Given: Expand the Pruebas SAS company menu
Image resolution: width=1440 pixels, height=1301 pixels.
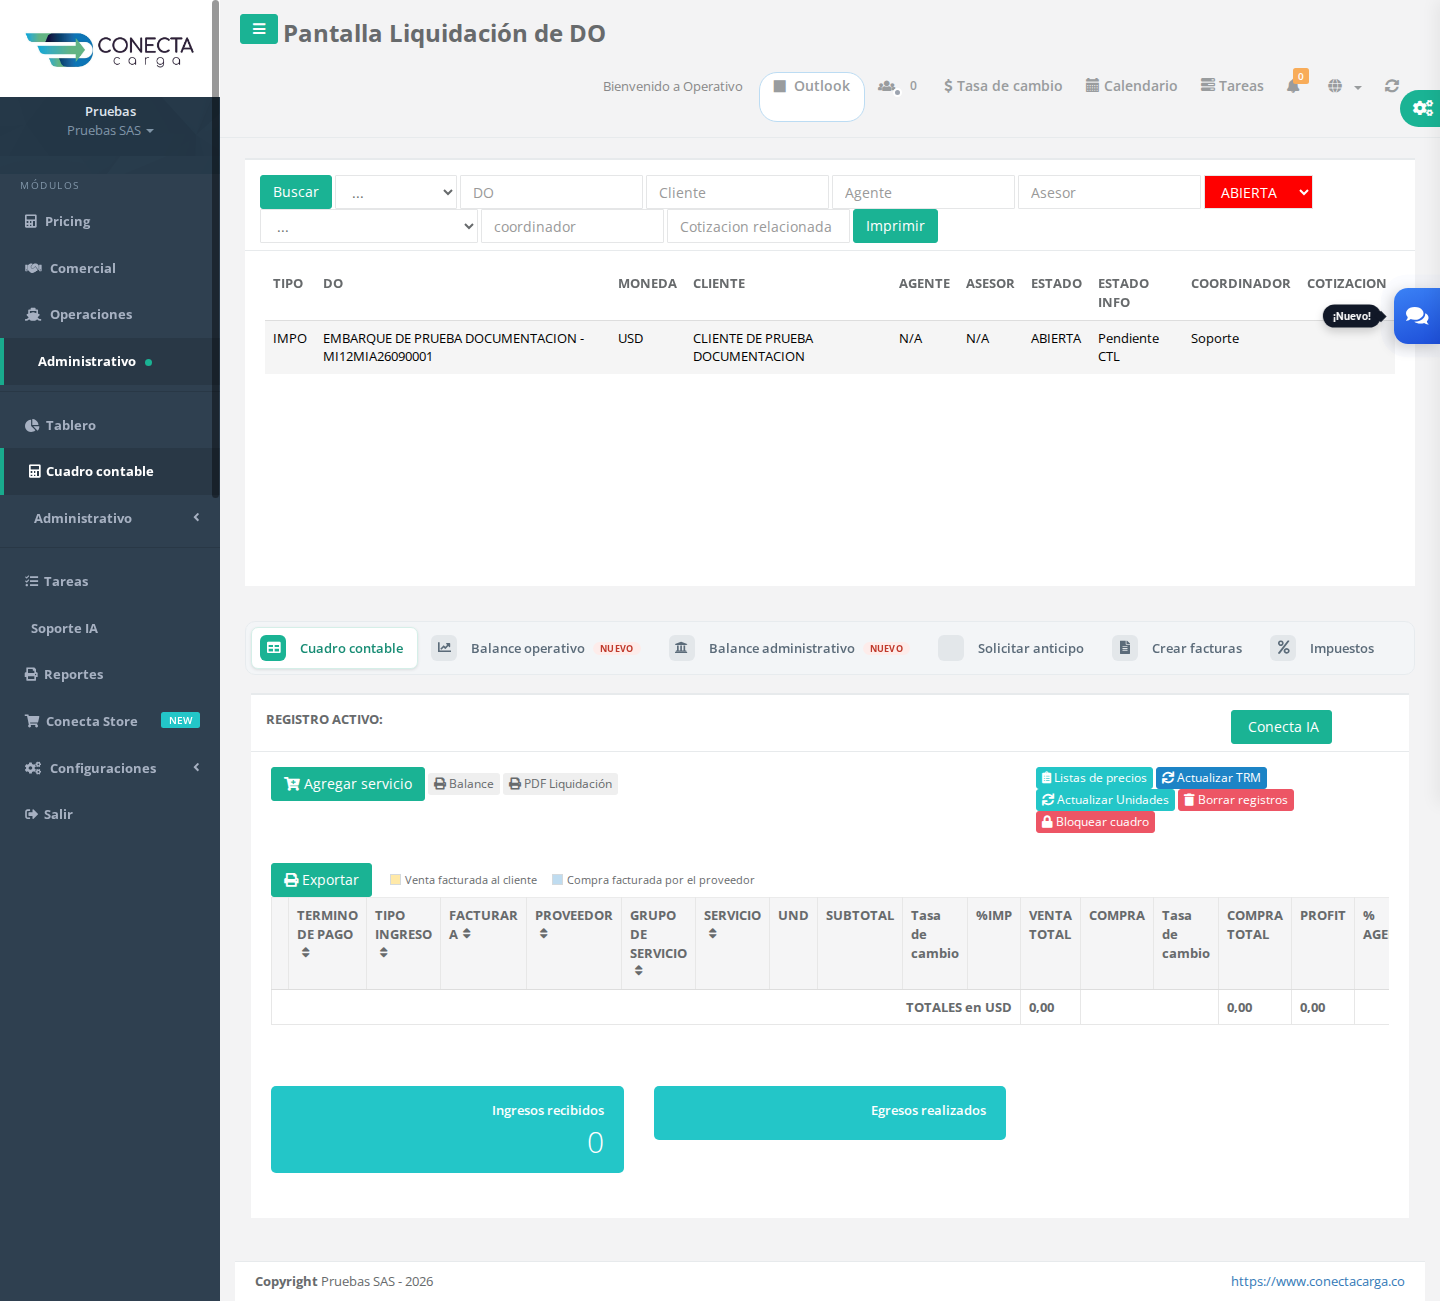Looking at the screenshot, I should pos(110,131).
